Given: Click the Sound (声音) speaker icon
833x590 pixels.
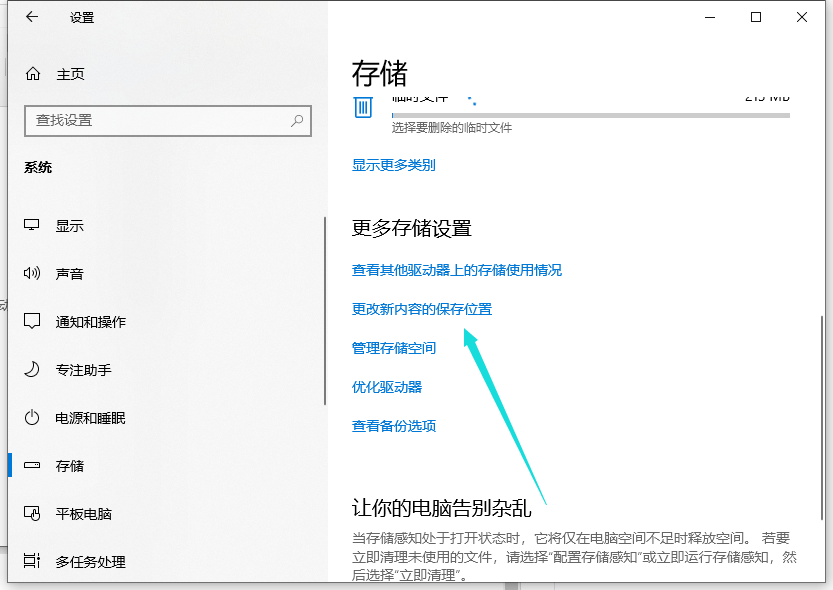Looking at the screenshot, I should (32, 274).
